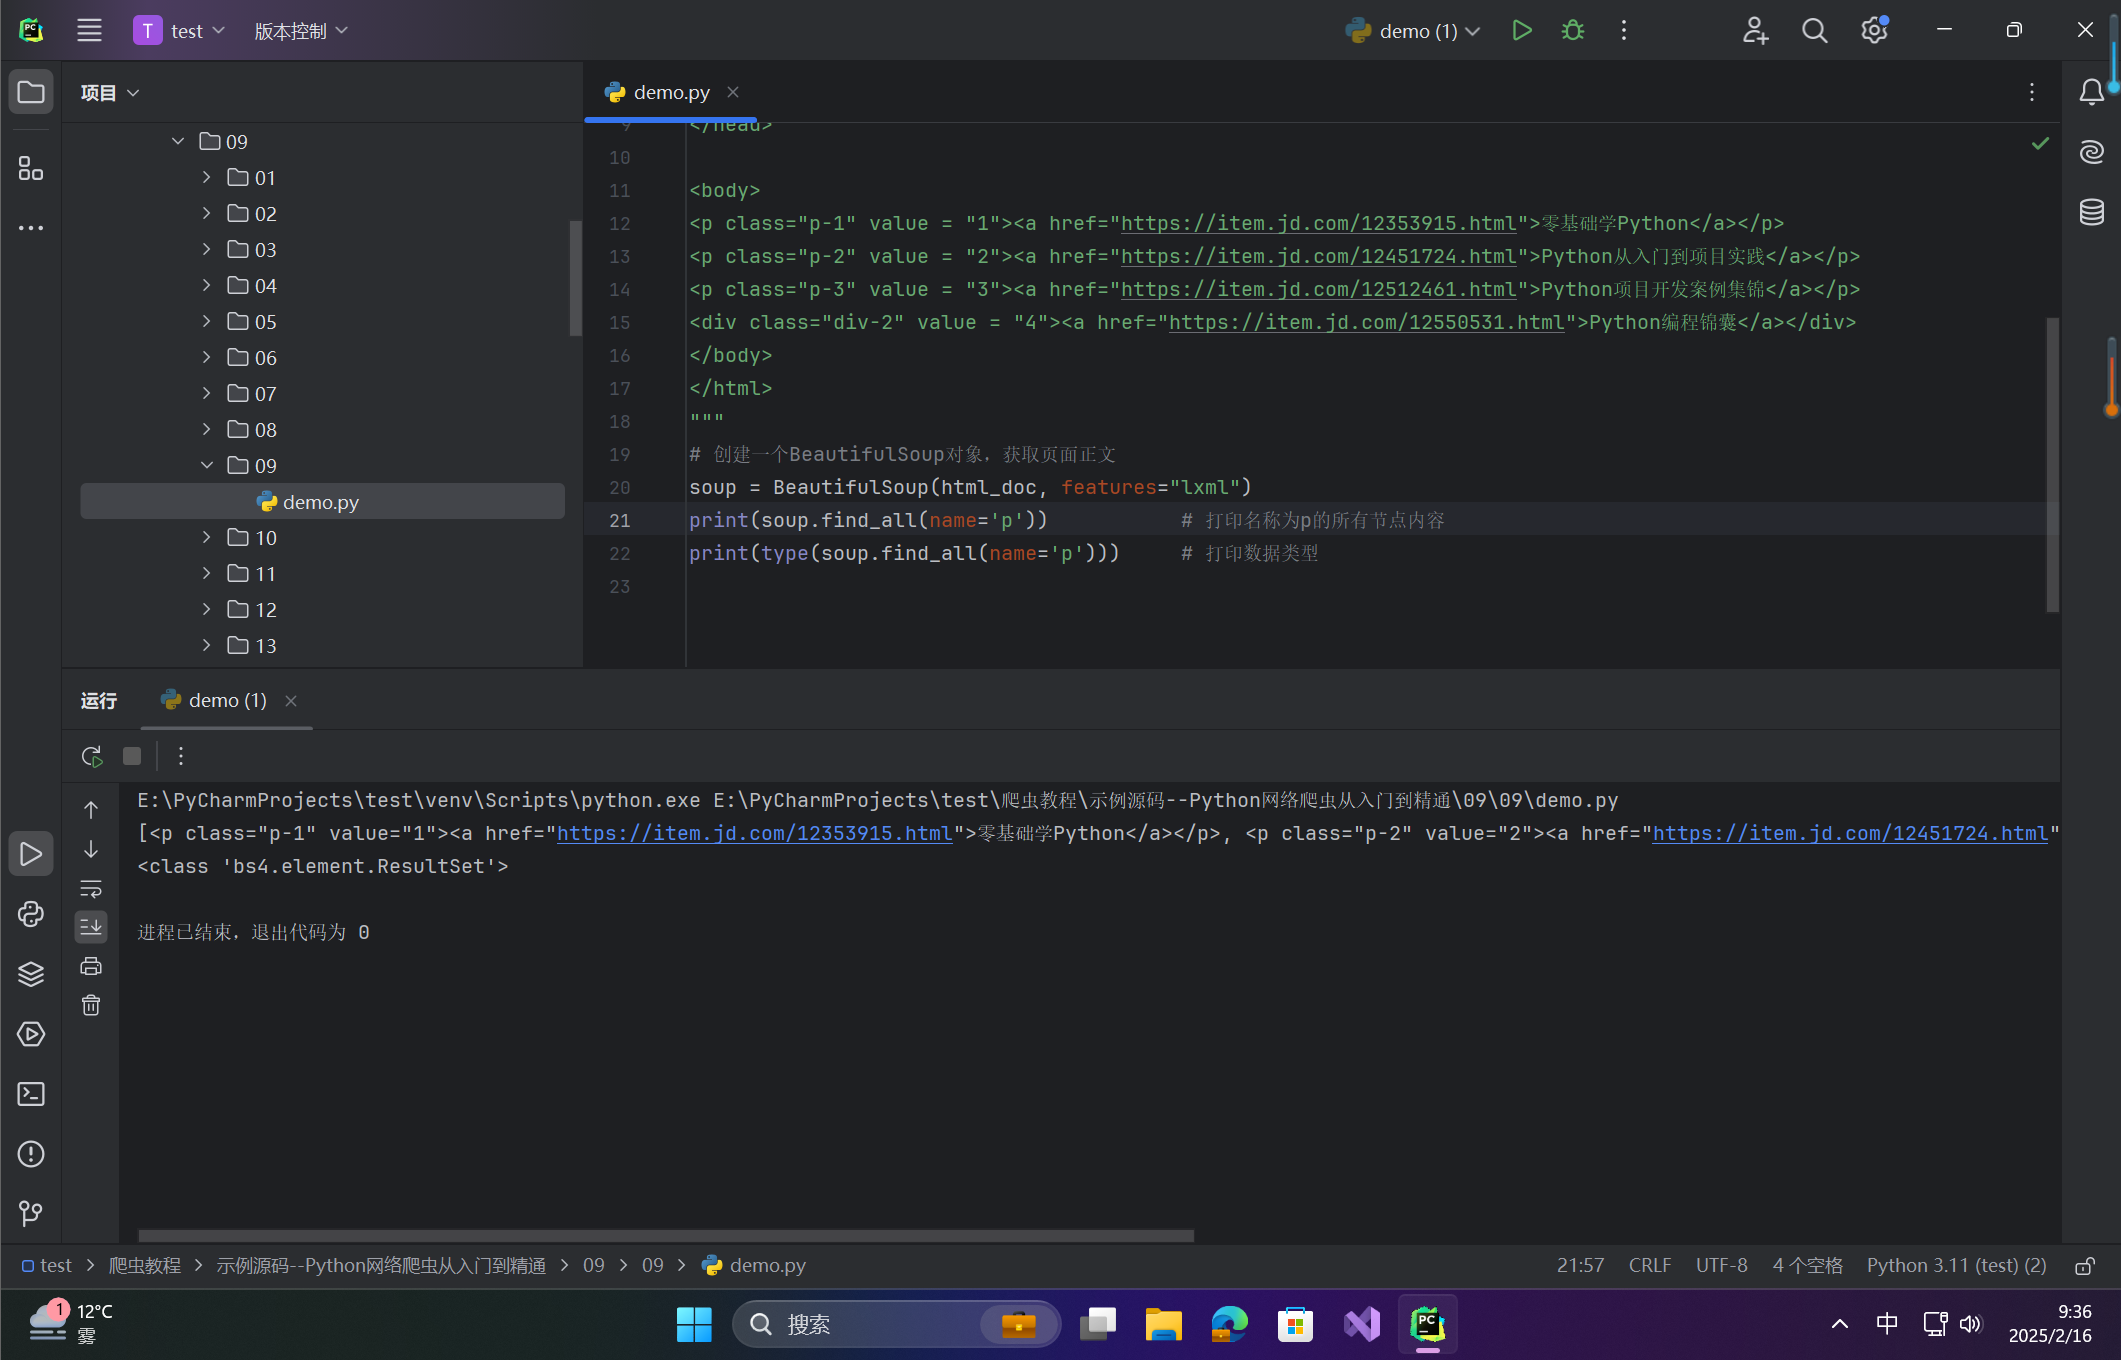The height and width of the screenshot is (1360, 2121).
Task: Expand folder 05
Action: click(206, 321)
